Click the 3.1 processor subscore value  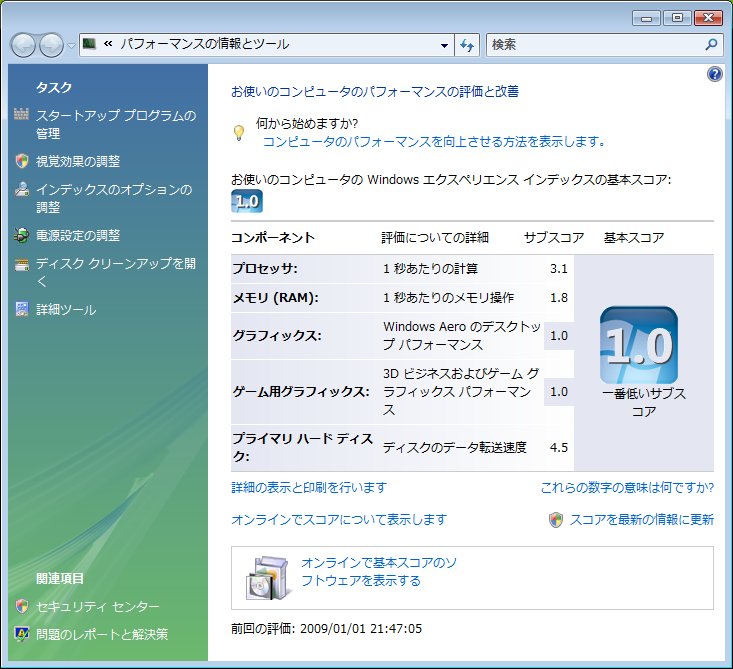[x=559, y=268]
